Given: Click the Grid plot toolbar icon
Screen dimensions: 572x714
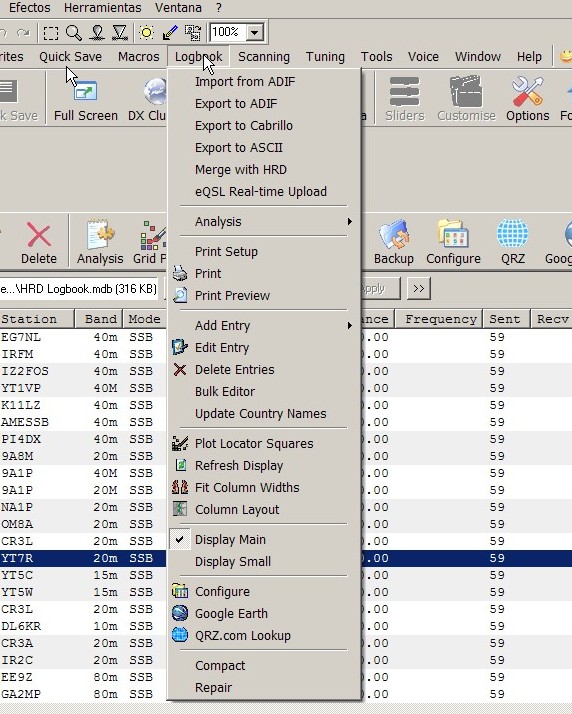Looking at the screenshot, I should click(153, 235).
